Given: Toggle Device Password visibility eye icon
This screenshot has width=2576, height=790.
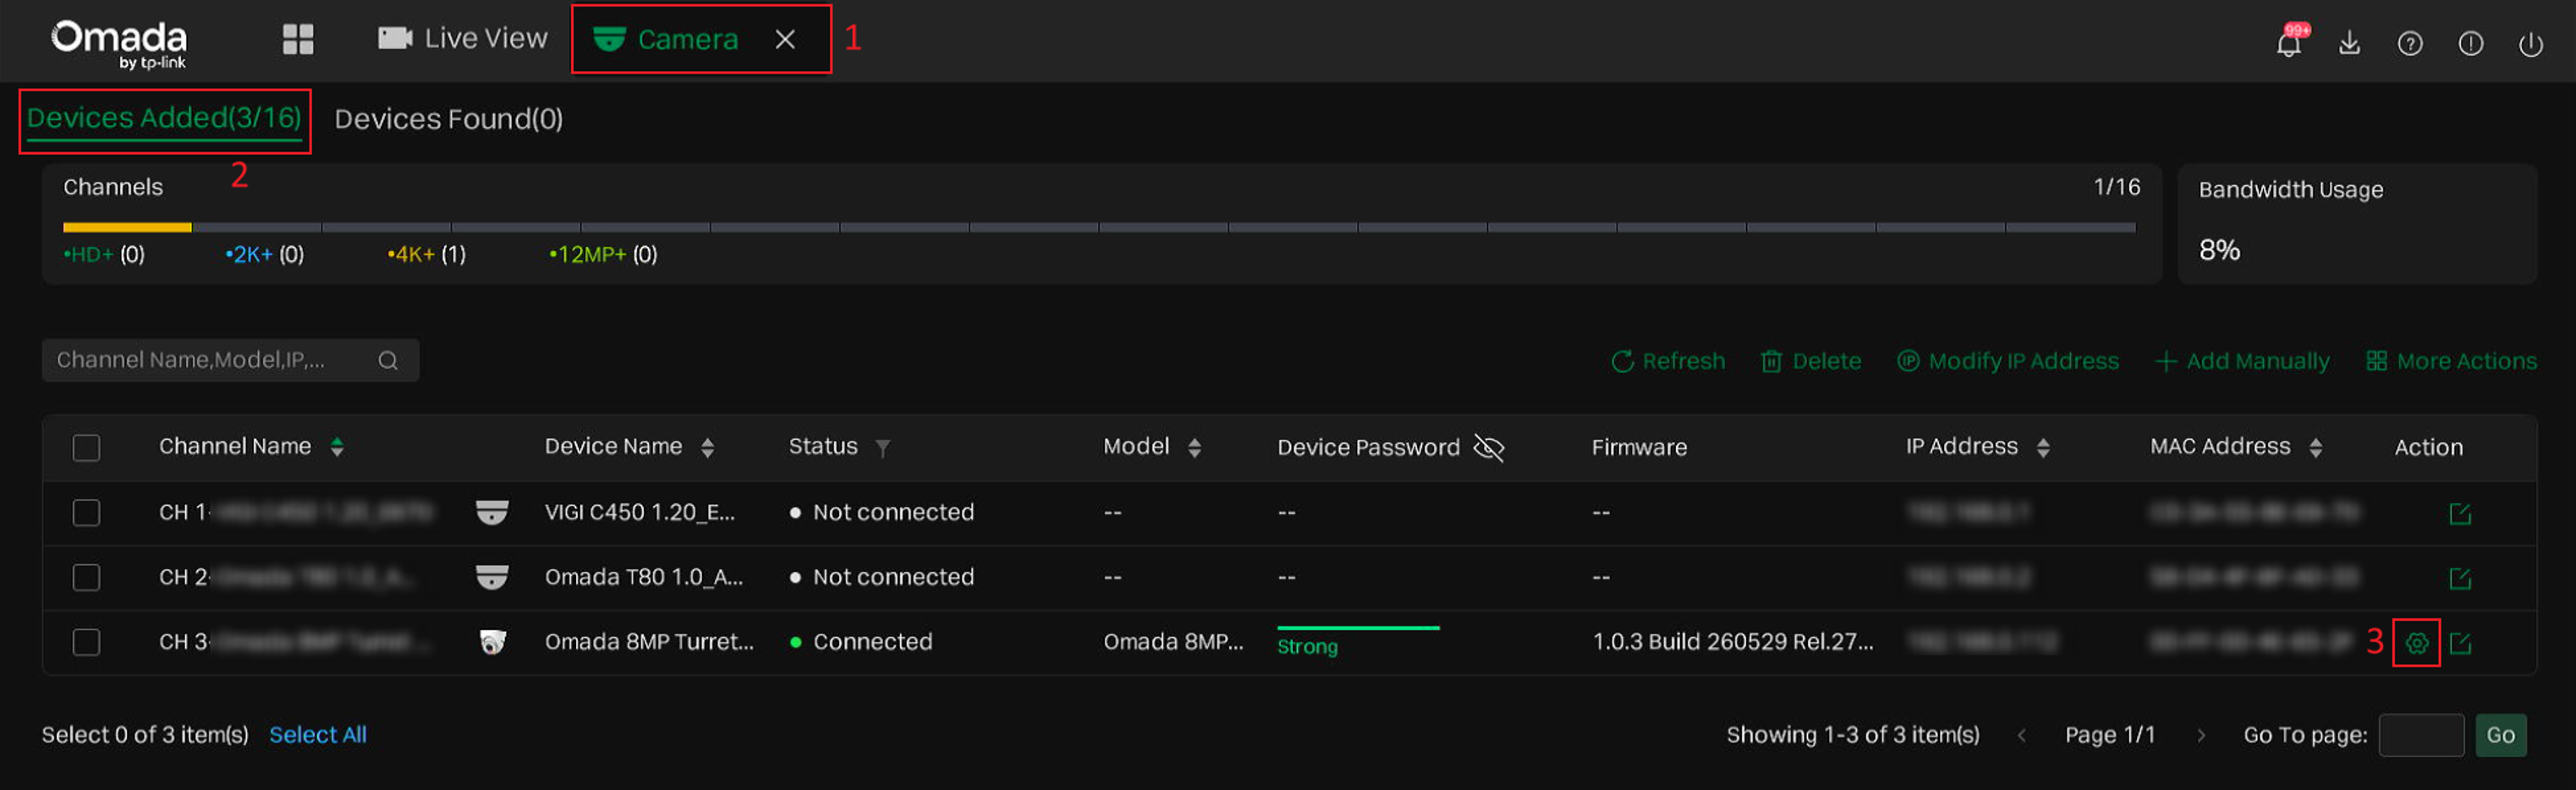Looking at the screenshot, I should click(1489, 447).
